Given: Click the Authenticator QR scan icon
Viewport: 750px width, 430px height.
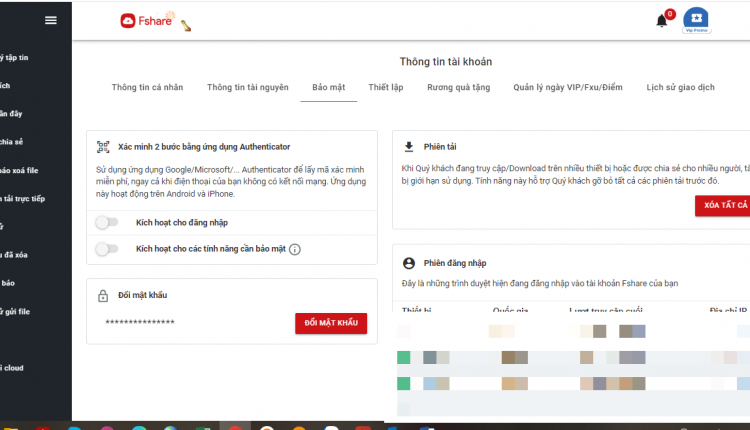Looking at the screenshot, I should pos(103,147).
